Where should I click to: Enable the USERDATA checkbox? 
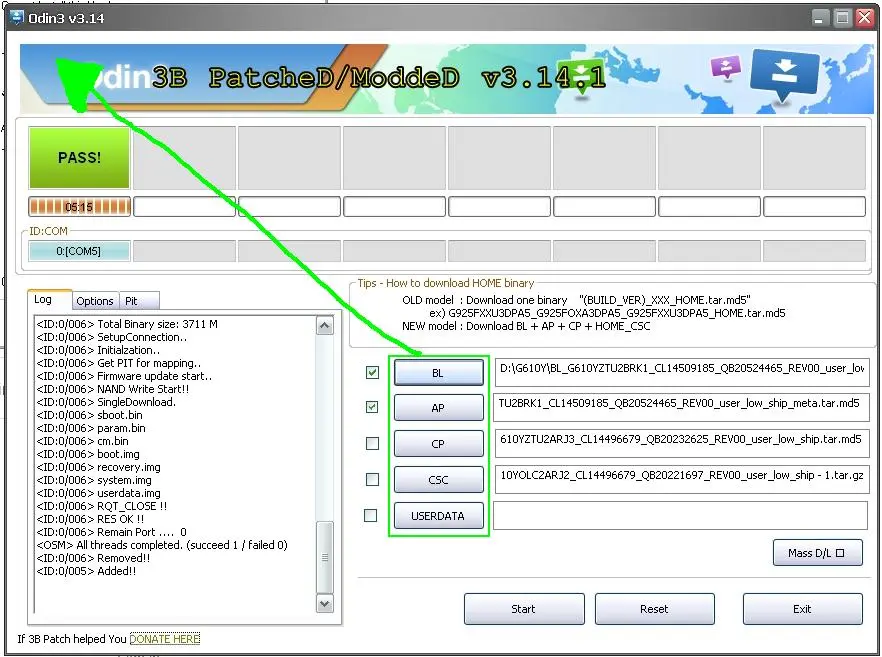[371, 515]
